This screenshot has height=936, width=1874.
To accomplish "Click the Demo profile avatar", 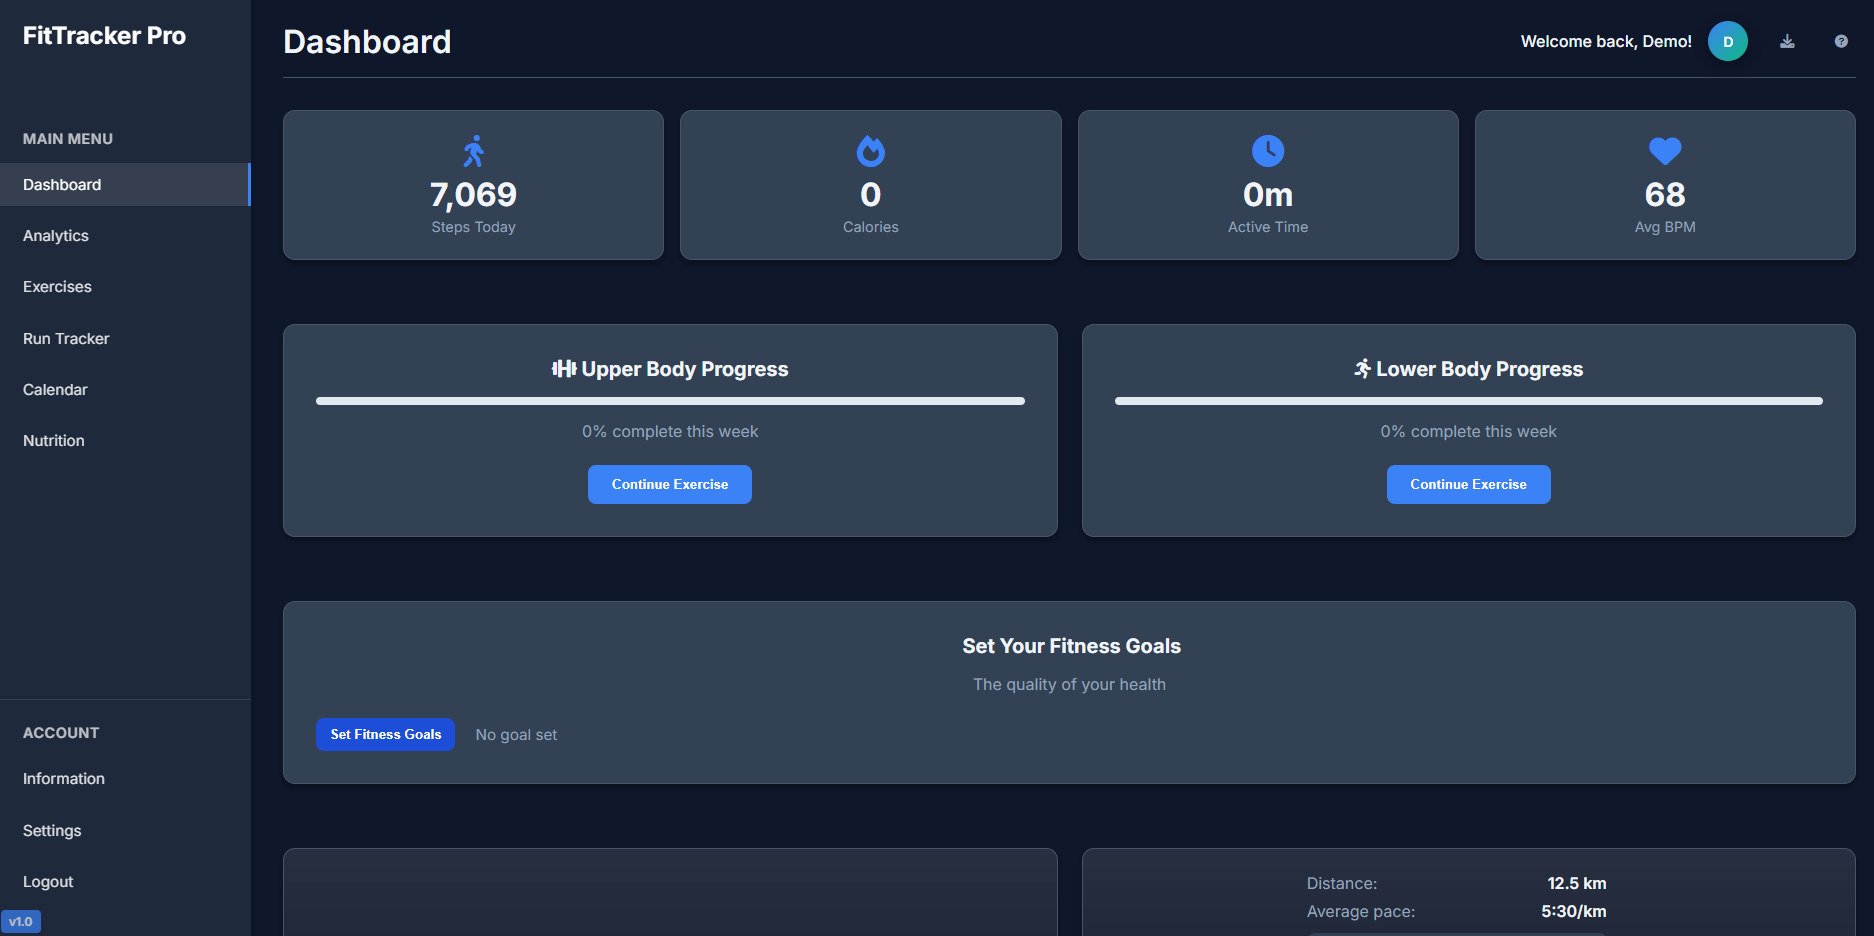I will pyautogui.click(x=1727, y=41).
